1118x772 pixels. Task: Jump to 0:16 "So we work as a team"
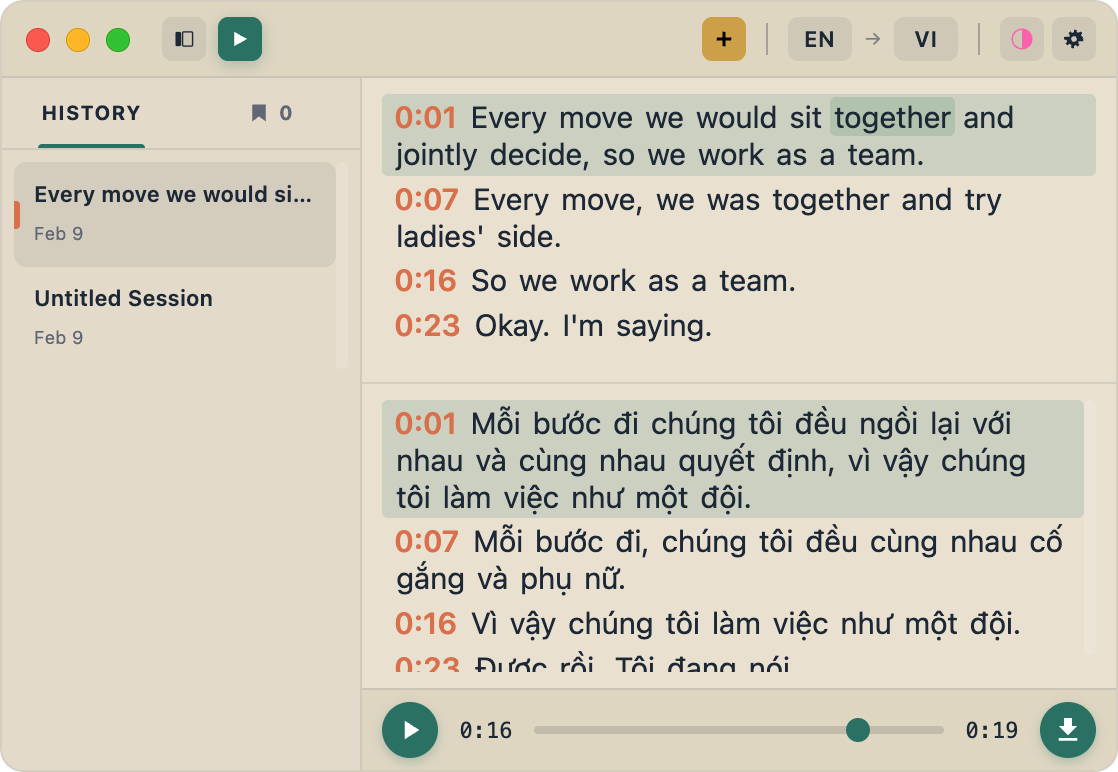426,281
